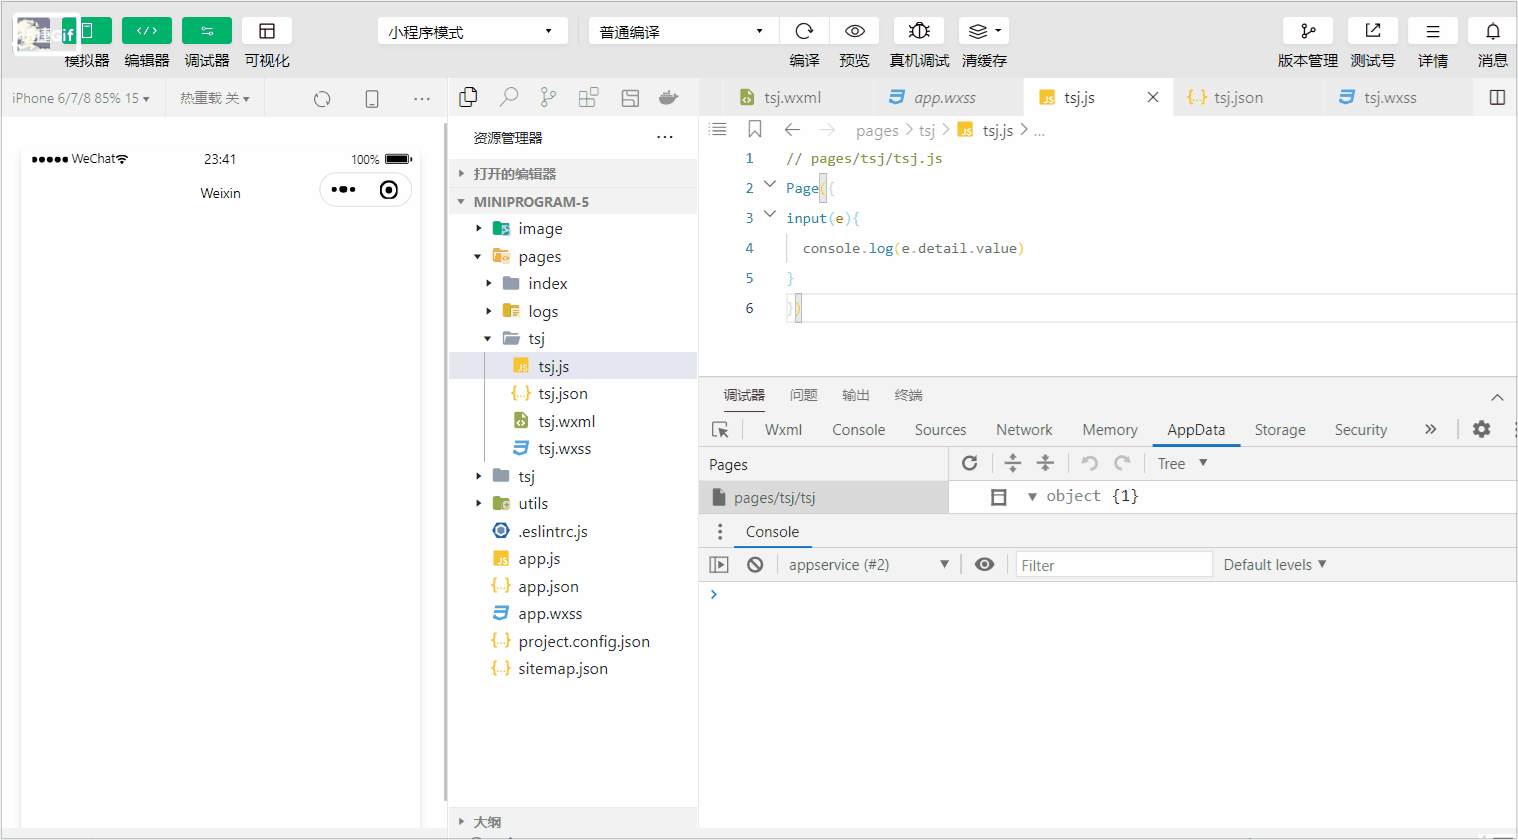The image size is (1518, 840).
Task: Open the hot reload (热重载) dropdown
Action: [214, 98]
